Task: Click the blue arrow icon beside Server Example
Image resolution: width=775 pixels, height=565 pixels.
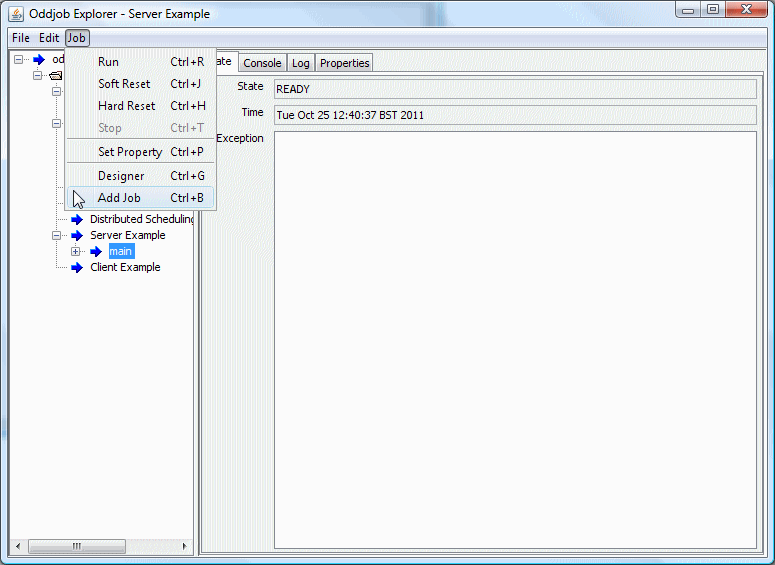Action: (x=77, y=236)
